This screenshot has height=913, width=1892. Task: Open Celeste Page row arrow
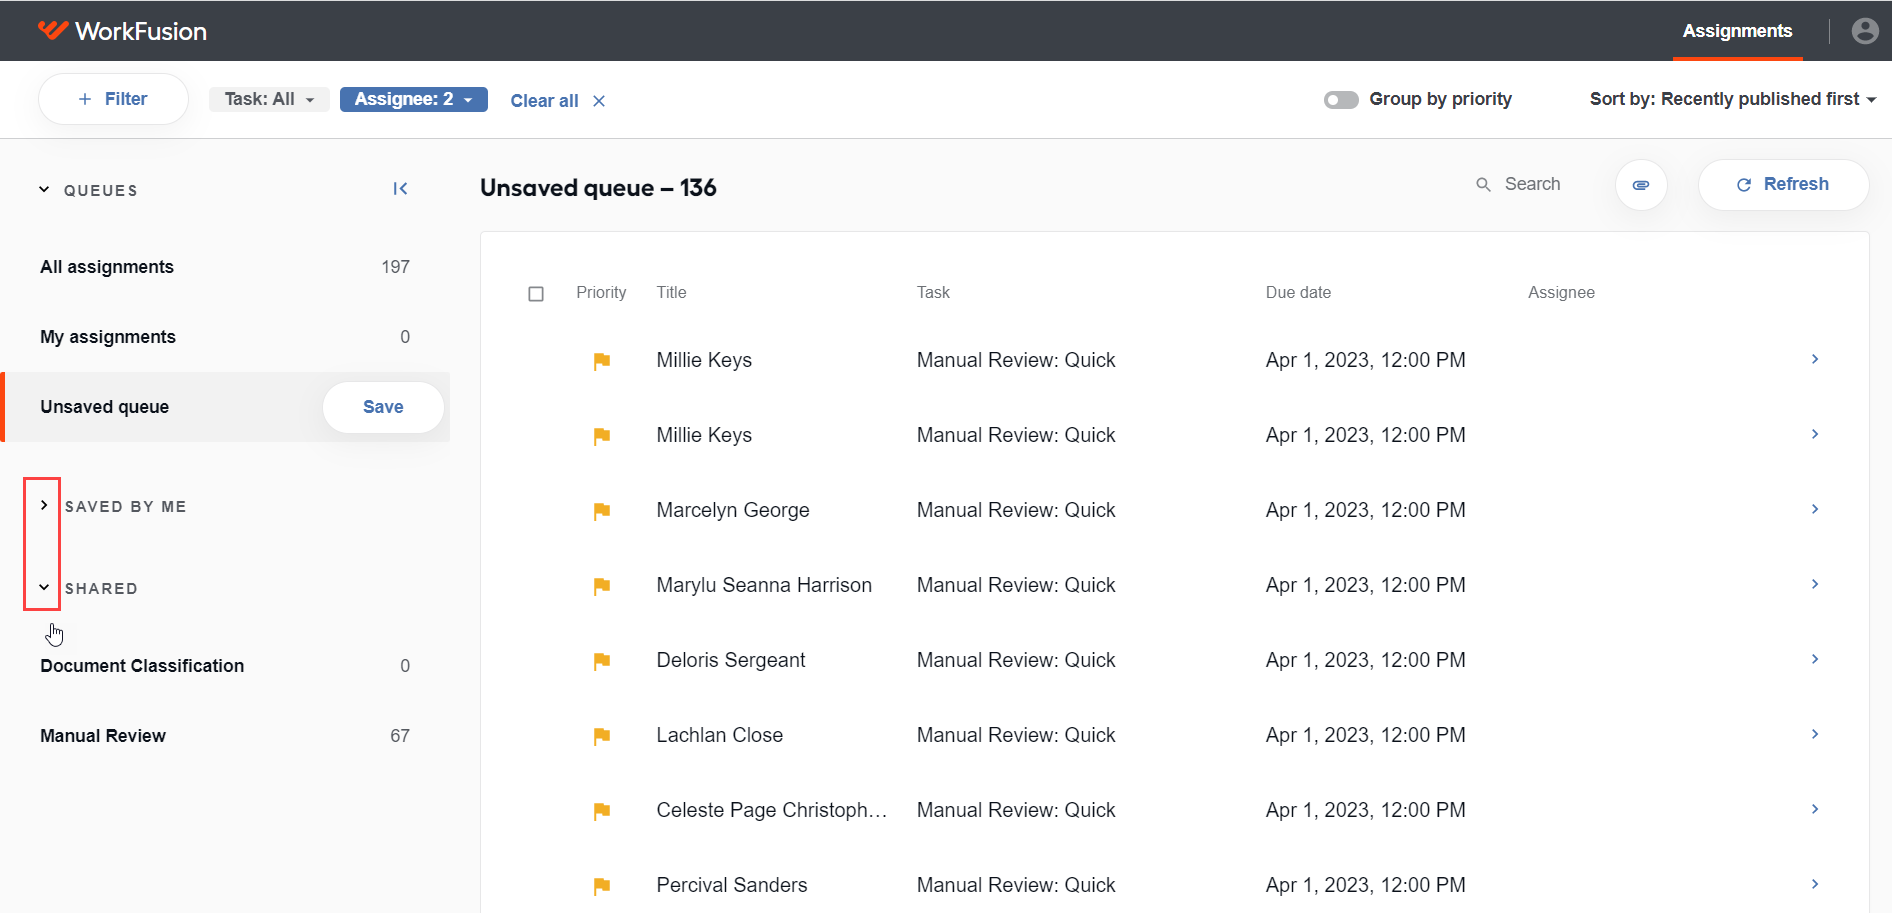click(1815, 809)
